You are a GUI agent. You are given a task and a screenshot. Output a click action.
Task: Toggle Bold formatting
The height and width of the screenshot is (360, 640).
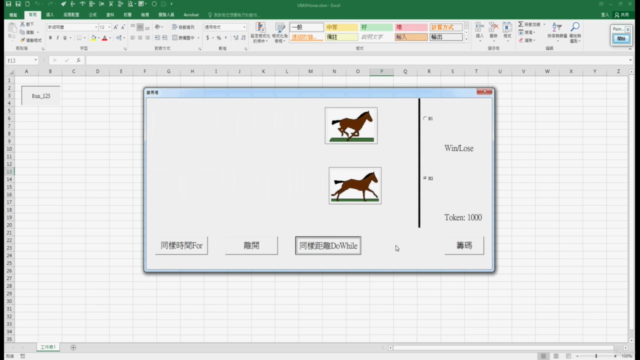point(50,38)
